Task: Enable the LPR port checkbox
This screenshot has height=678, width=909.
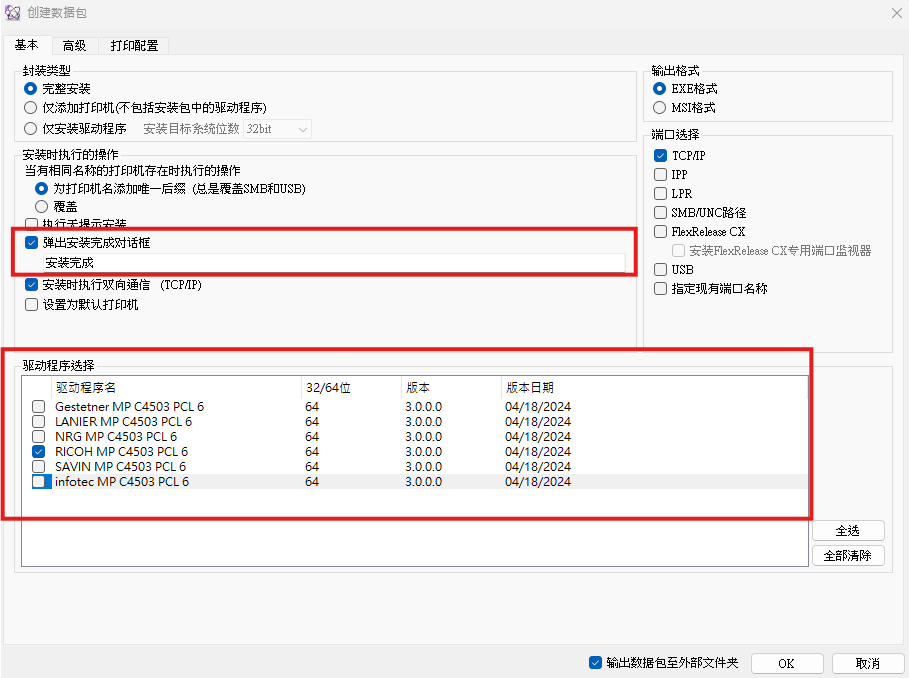Action: pos(660,194)
